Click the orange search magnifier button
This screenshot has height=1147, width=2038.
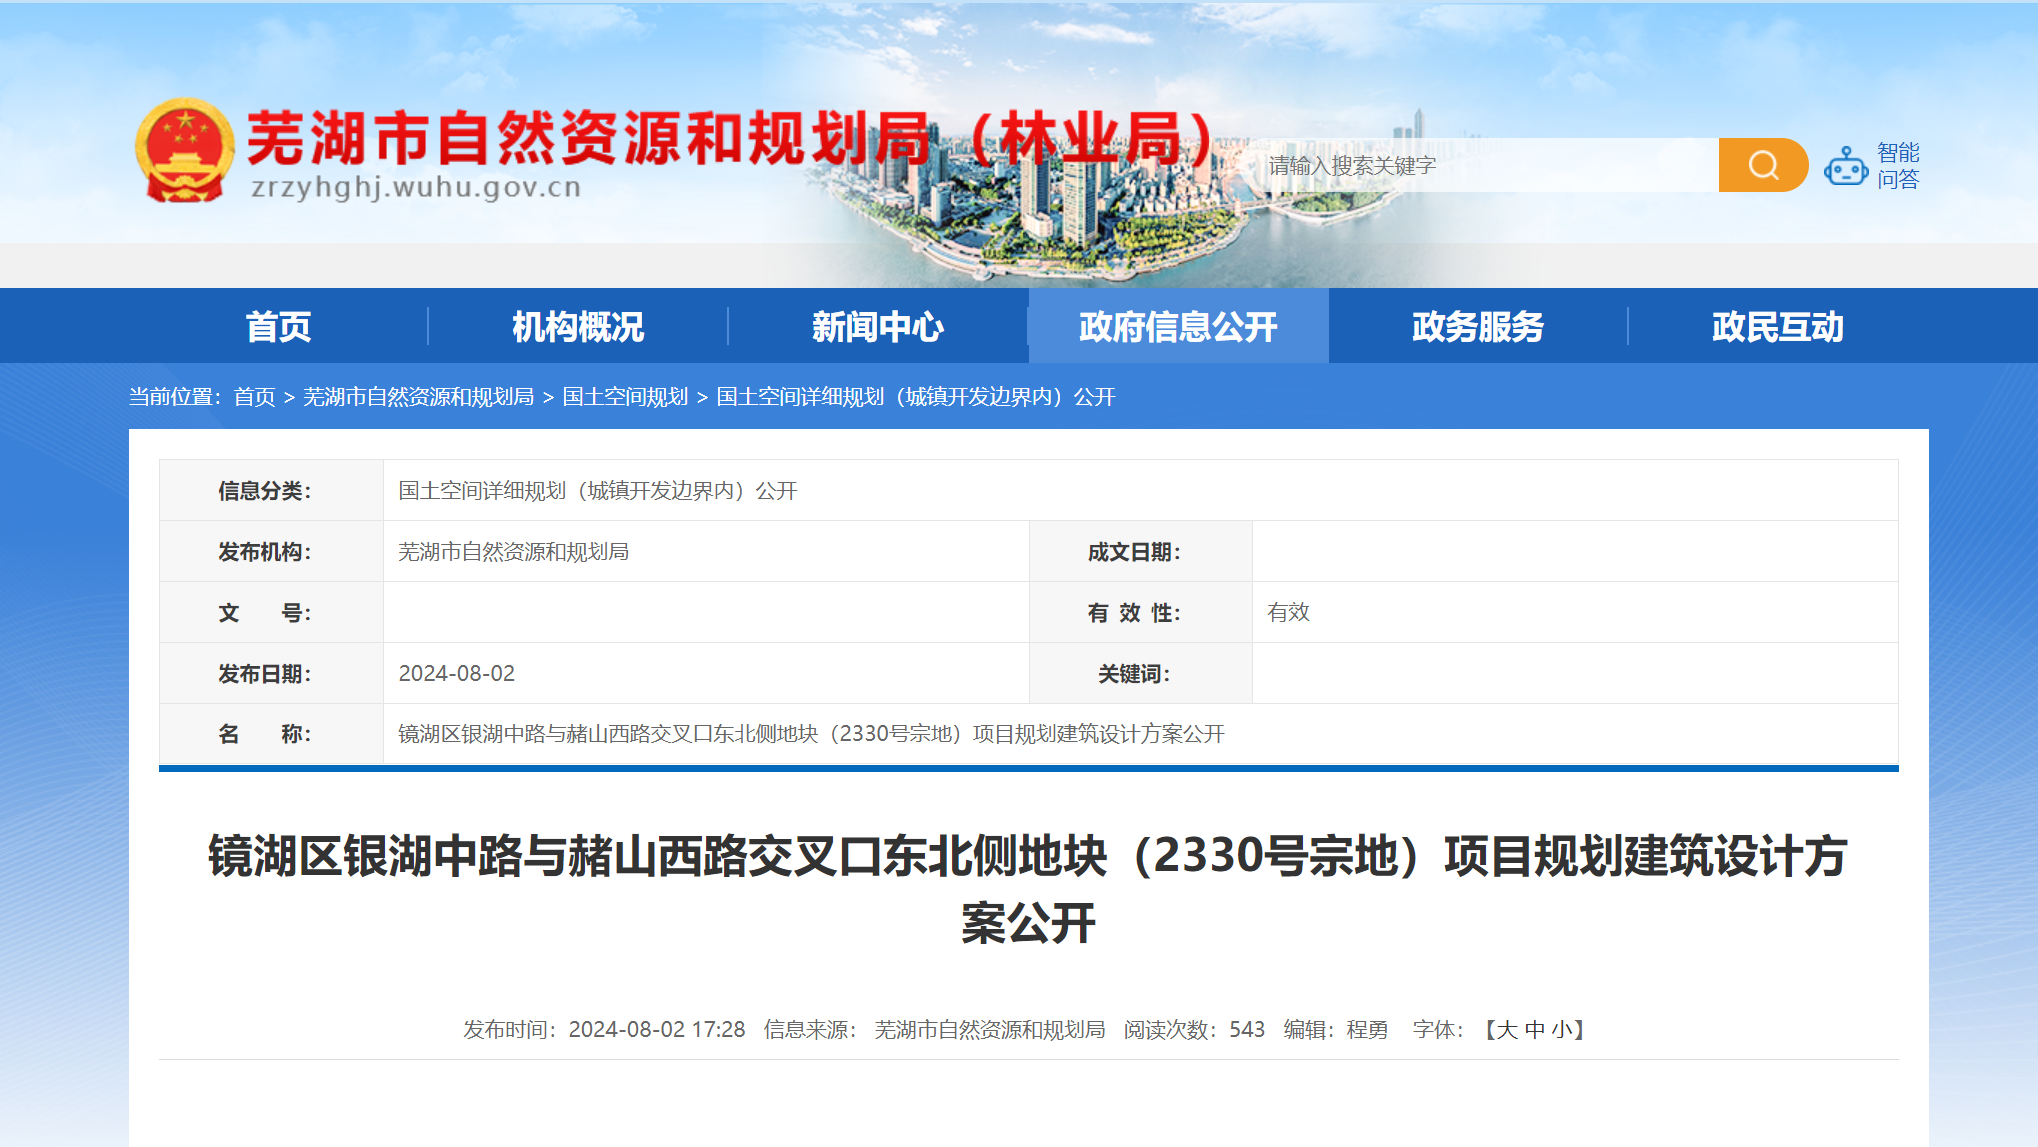(x=1763, y=165)
